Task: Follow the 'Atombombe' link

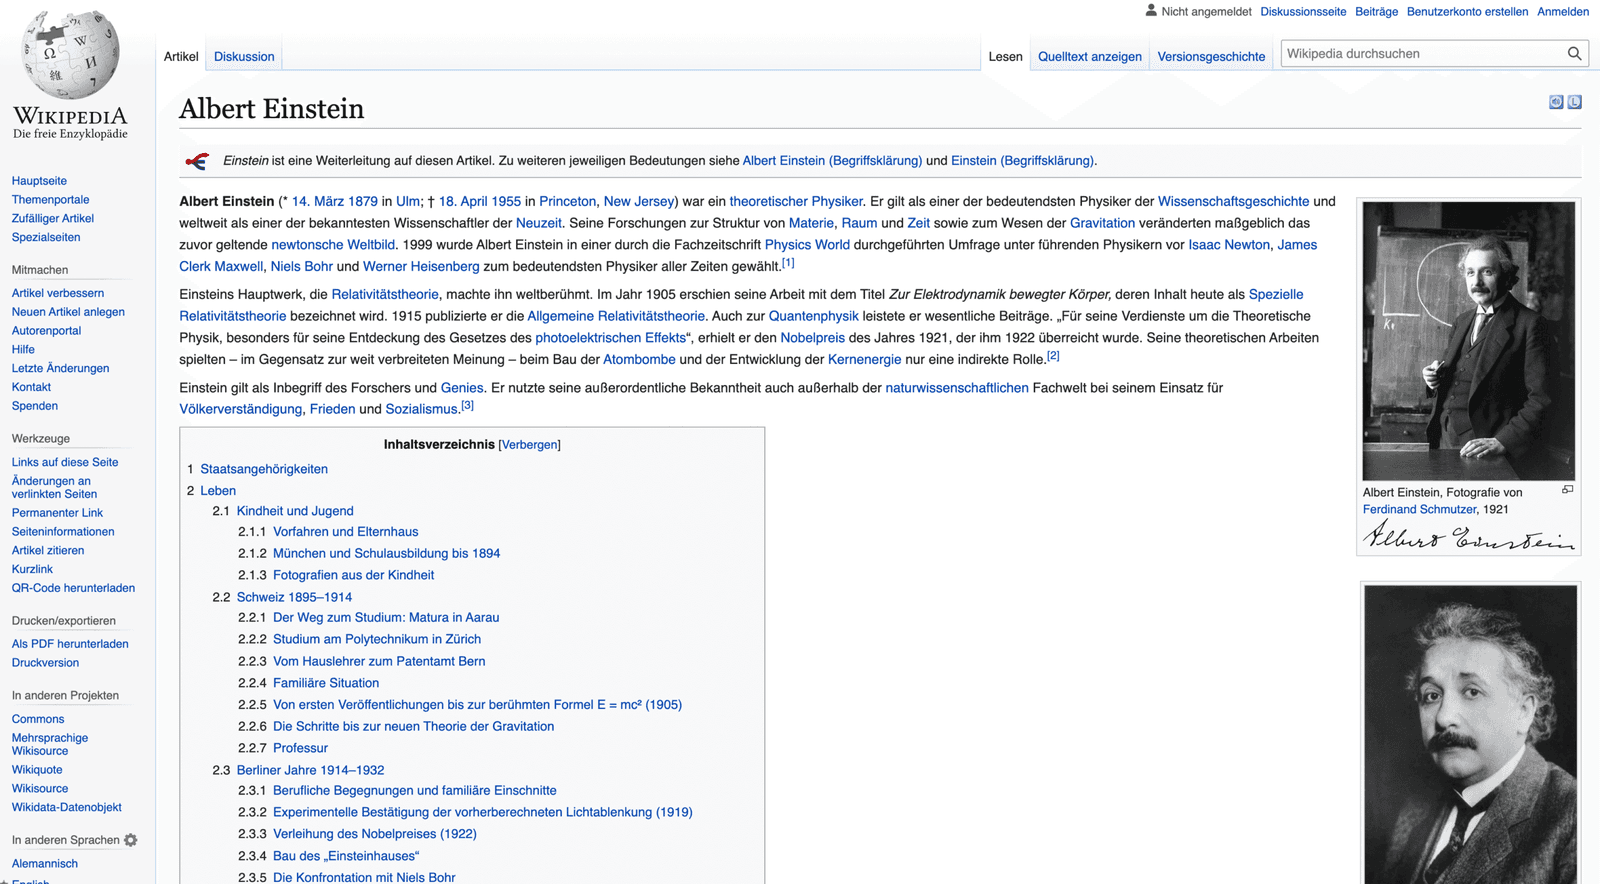Action: tap(639, 360)
